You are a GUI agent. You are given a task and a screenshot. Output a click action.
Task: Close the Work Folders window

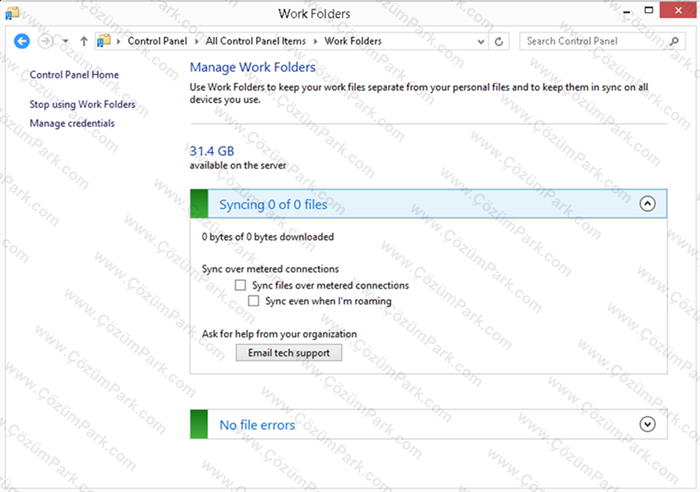[678, 10]
